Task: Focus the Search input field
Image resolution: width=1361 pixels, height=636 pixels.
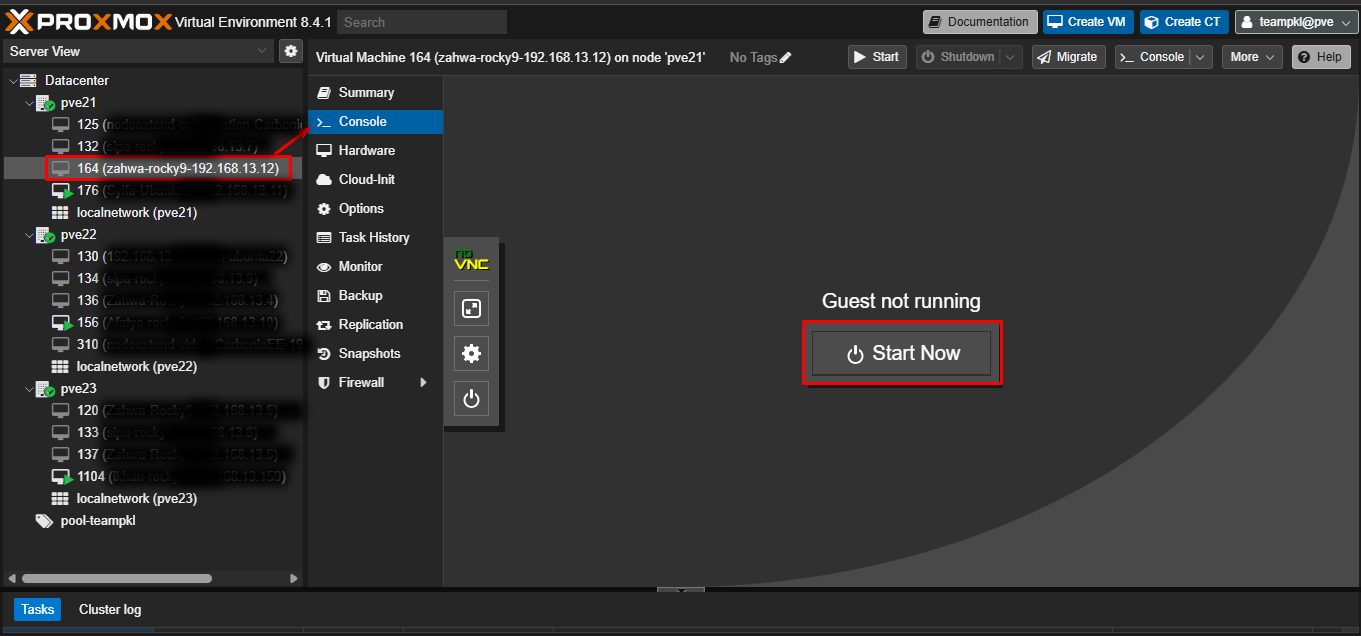Action: (x=422, y=22)
